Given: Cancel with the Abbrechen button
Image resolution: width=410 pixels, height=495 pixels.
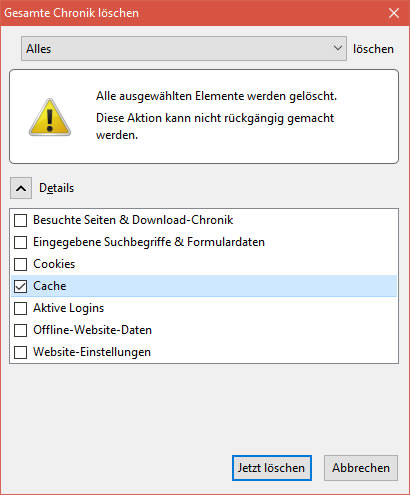Looking at the screenshot, I should coord(361,468).
